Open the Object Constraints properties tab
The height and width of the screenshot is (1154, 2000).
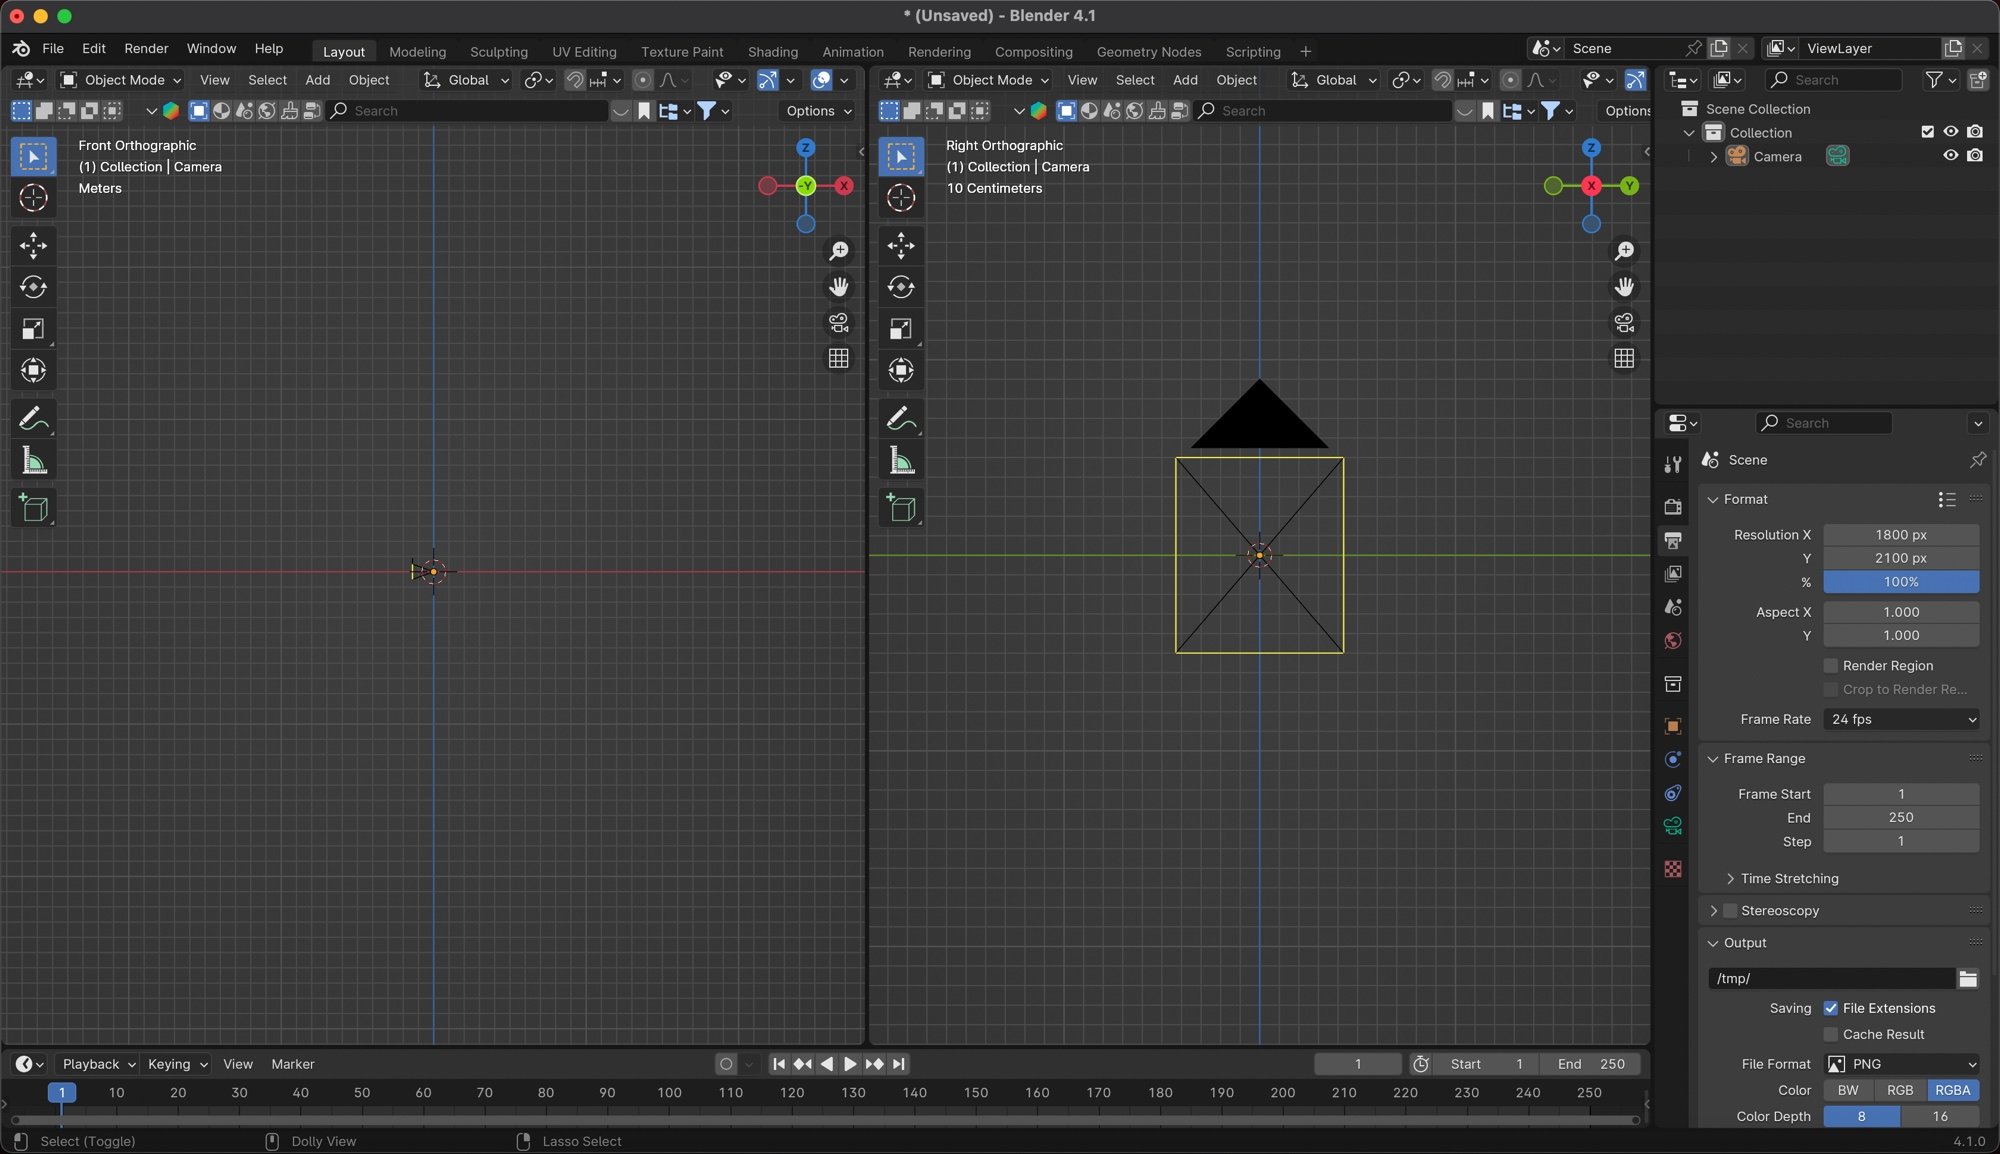coord(1673,793)
